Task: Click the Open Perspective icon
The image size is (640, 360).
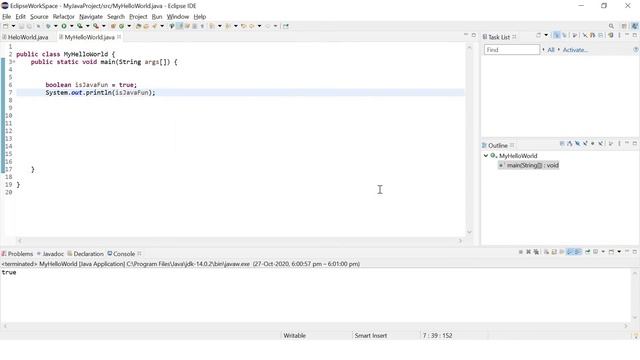Action: point(624,26)
